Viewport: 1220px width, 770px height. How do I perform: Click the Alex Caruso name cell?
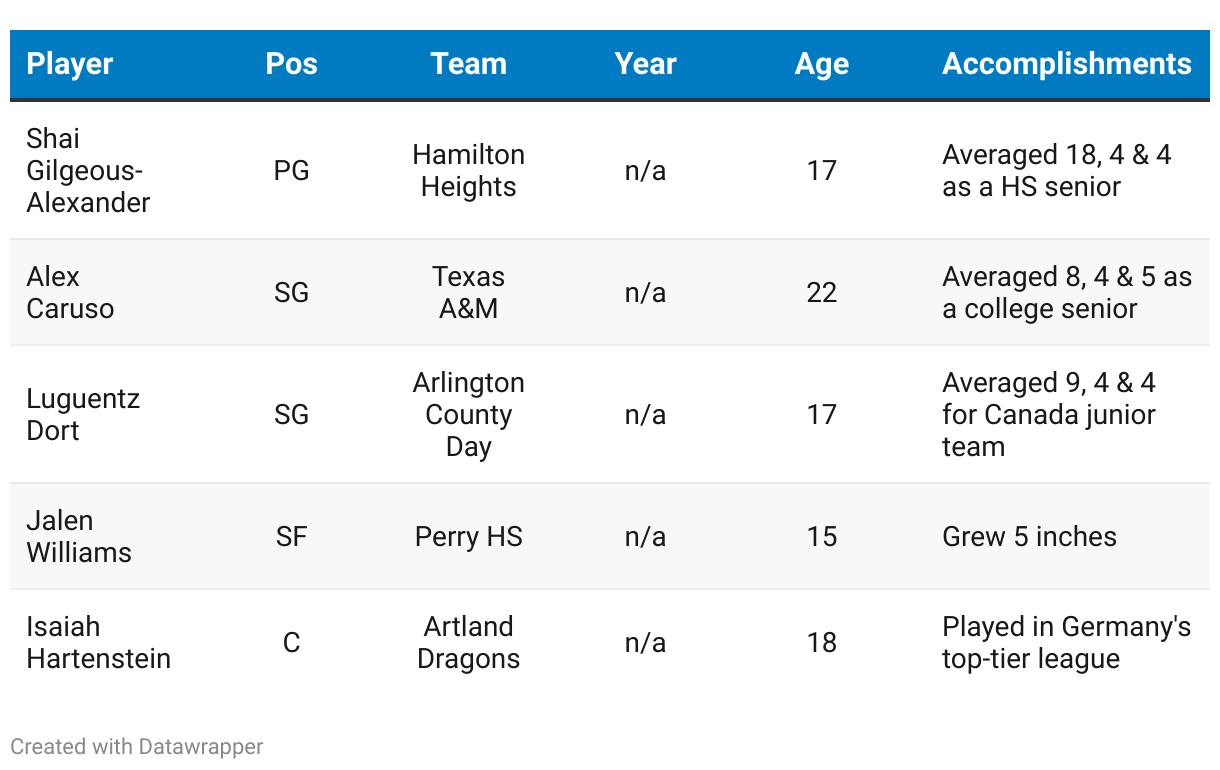(70, 292)
